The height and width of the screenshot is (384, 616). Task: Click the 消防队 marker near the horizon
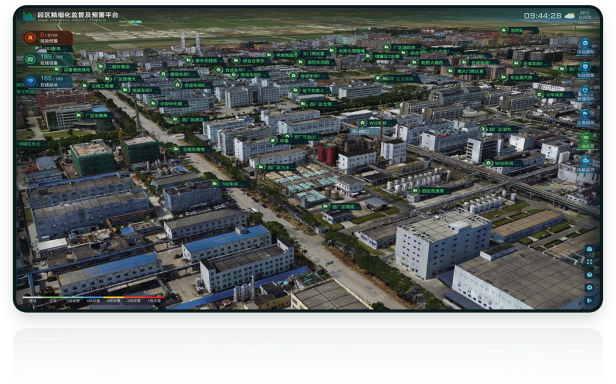[x=519, y=30]
